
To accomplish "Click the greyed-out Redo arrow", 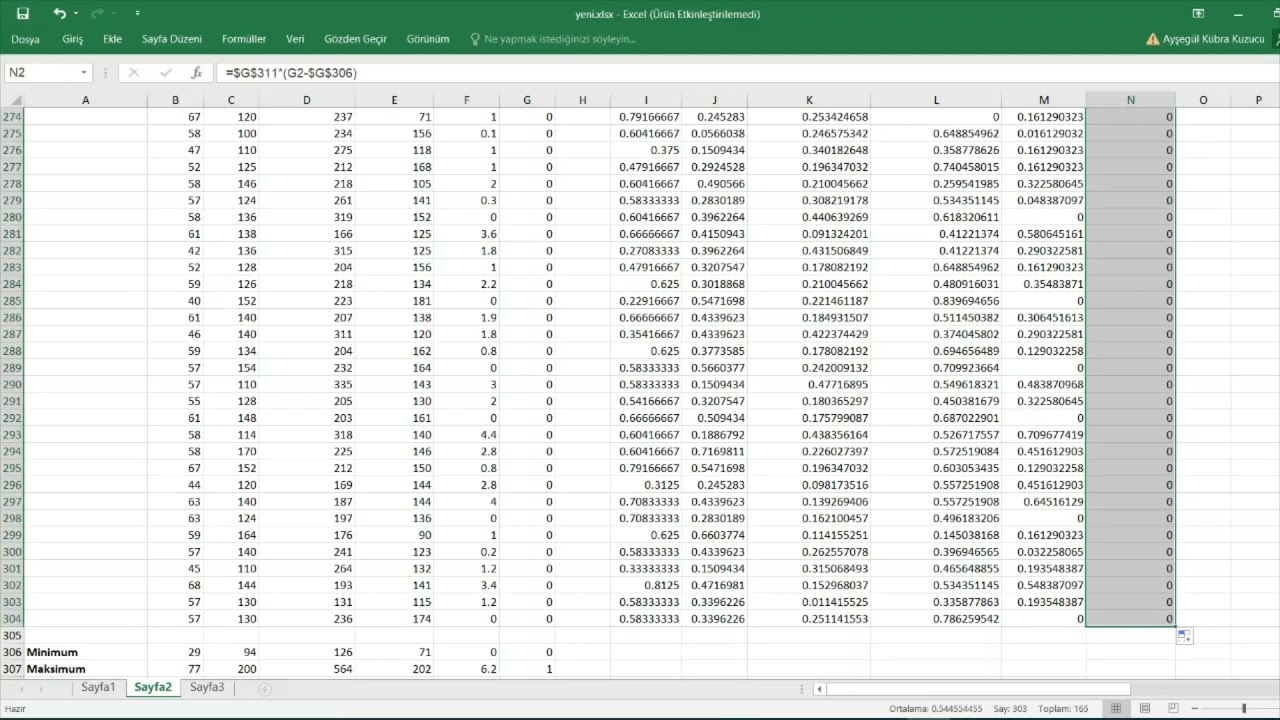I will point(96,14).
